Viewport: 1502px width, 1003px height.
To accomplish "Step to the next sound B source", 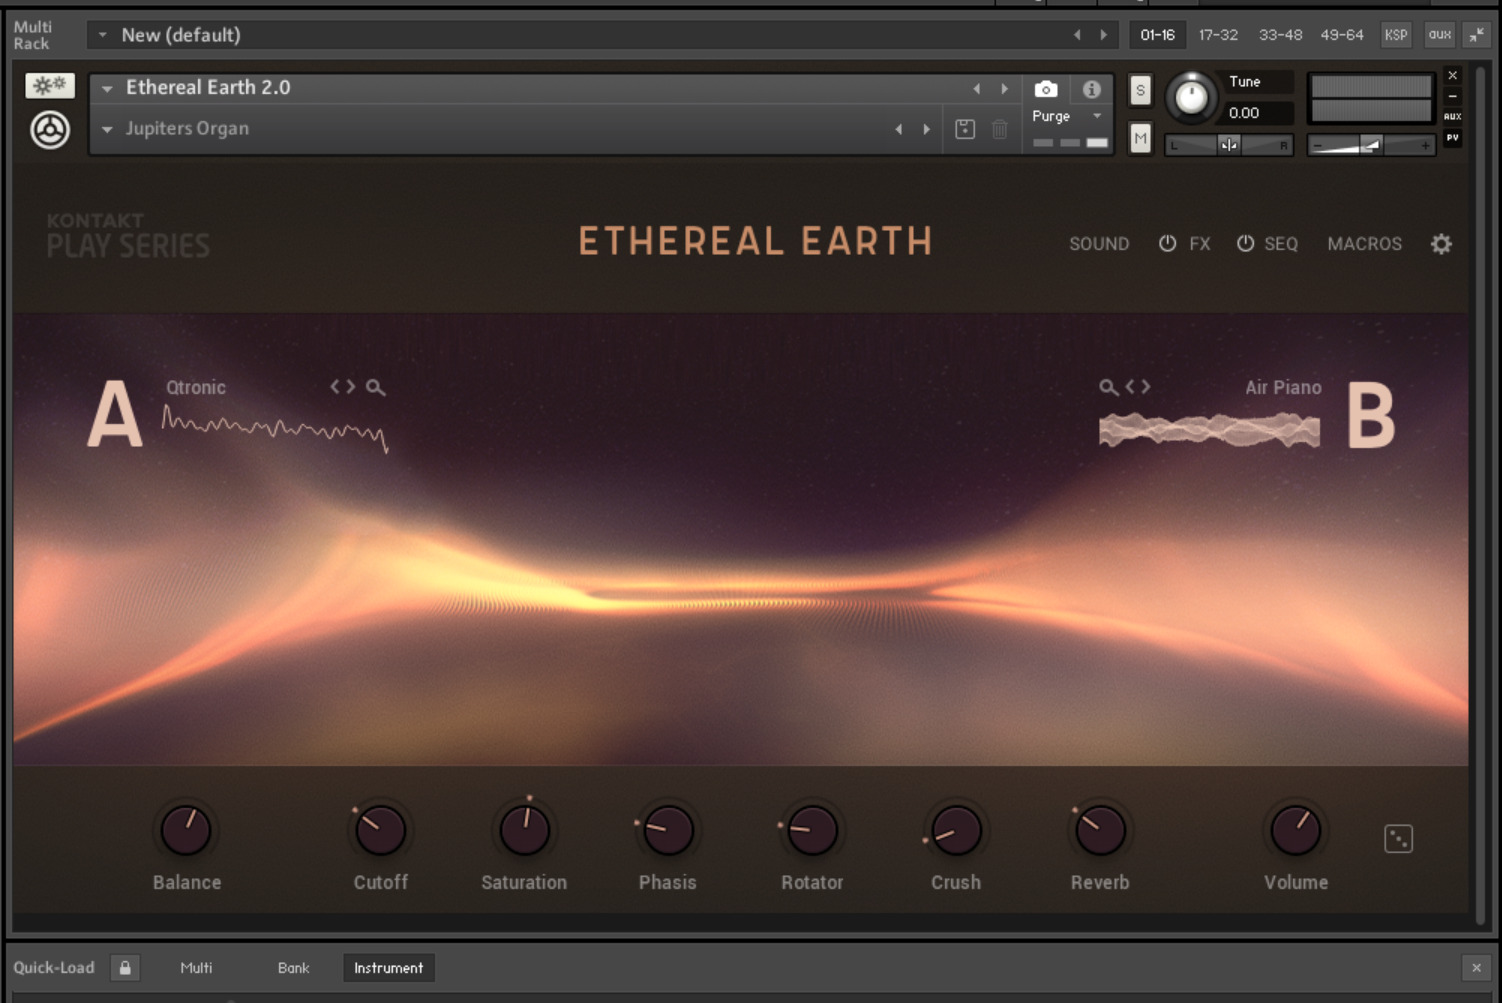I will 1145,386.
